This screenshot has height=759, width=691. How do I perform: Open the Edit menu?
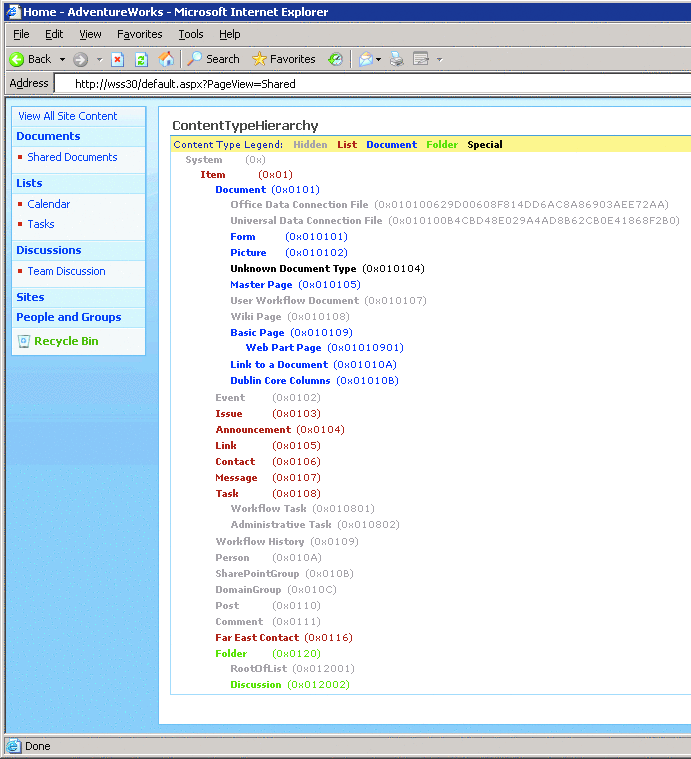coord(54,34)
